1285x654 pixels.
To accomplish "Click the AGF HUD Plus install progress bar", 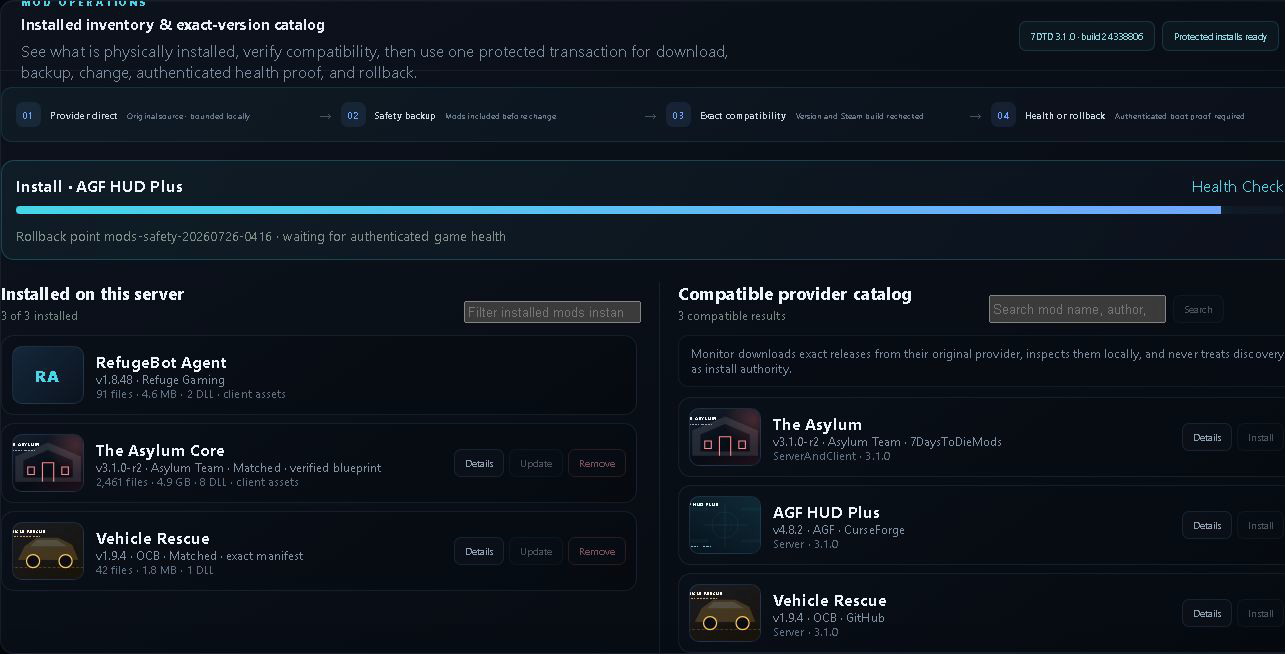I will (x=650, y=210).
